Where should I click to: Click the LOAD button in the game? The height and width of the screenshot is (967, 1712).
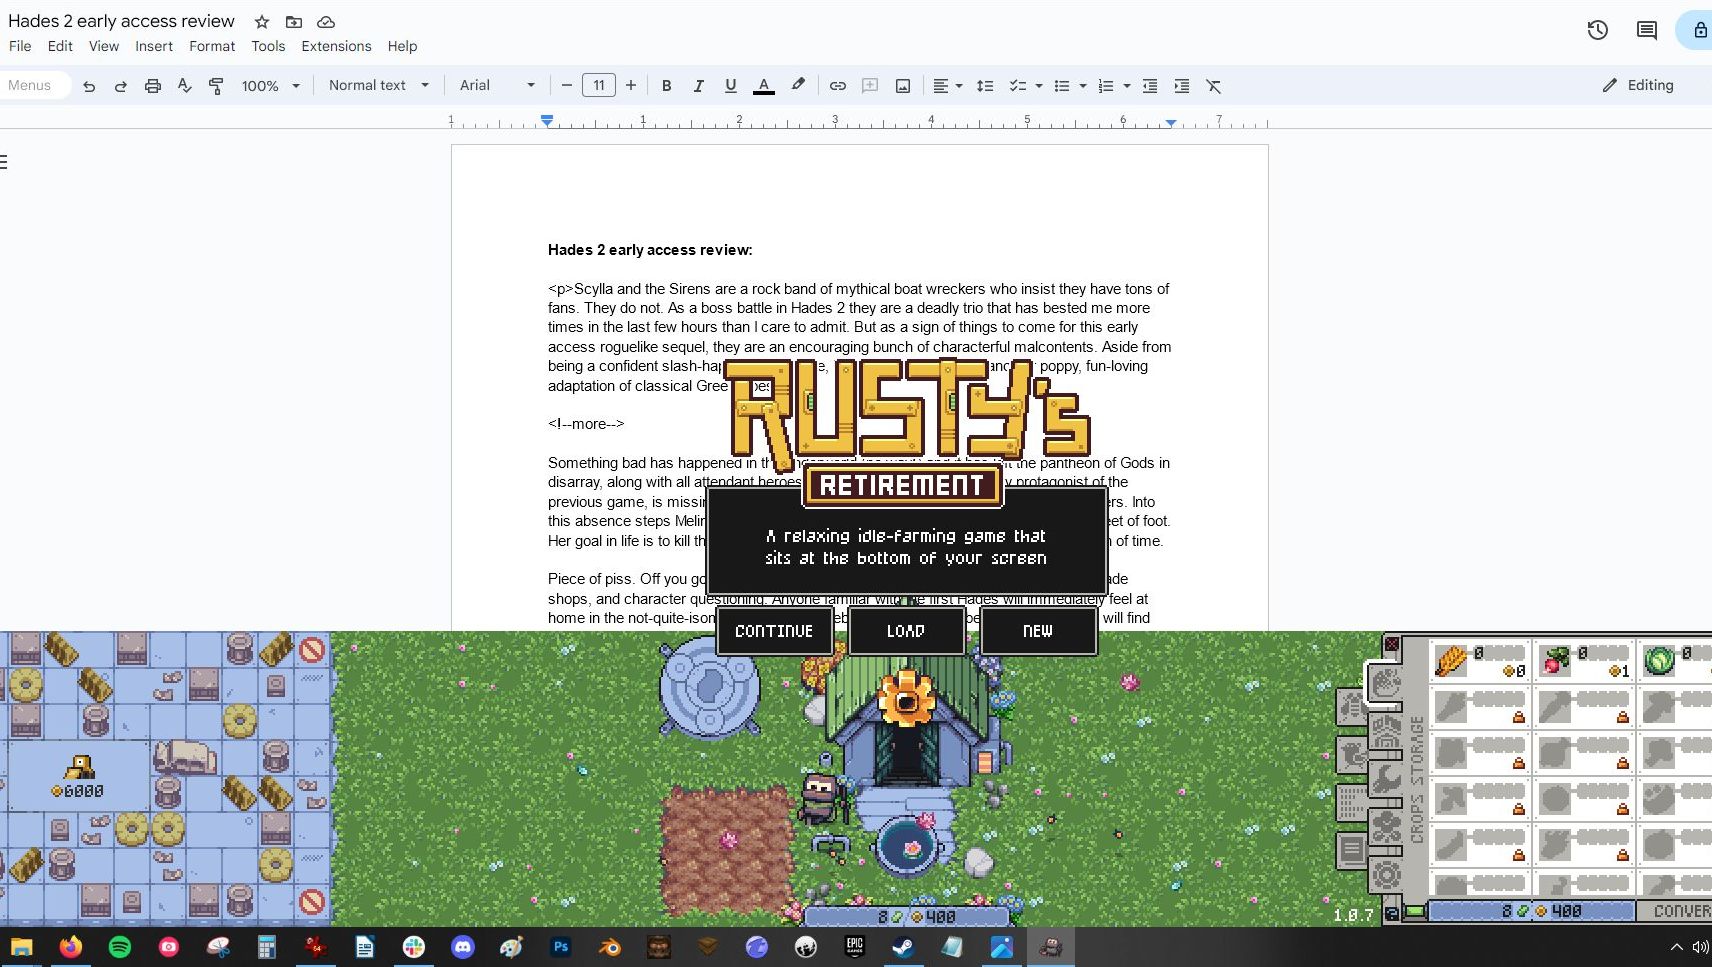906,631
